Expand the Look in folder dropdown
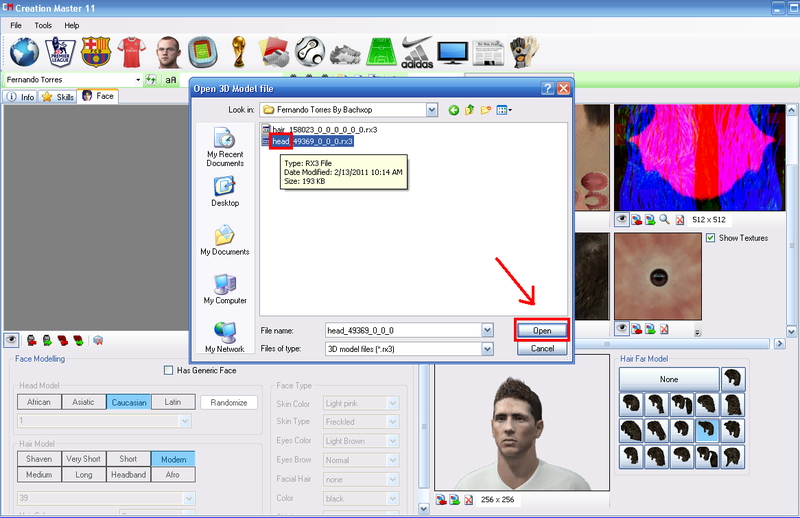Viewport: 800px width, 518px height. (432, 110)
